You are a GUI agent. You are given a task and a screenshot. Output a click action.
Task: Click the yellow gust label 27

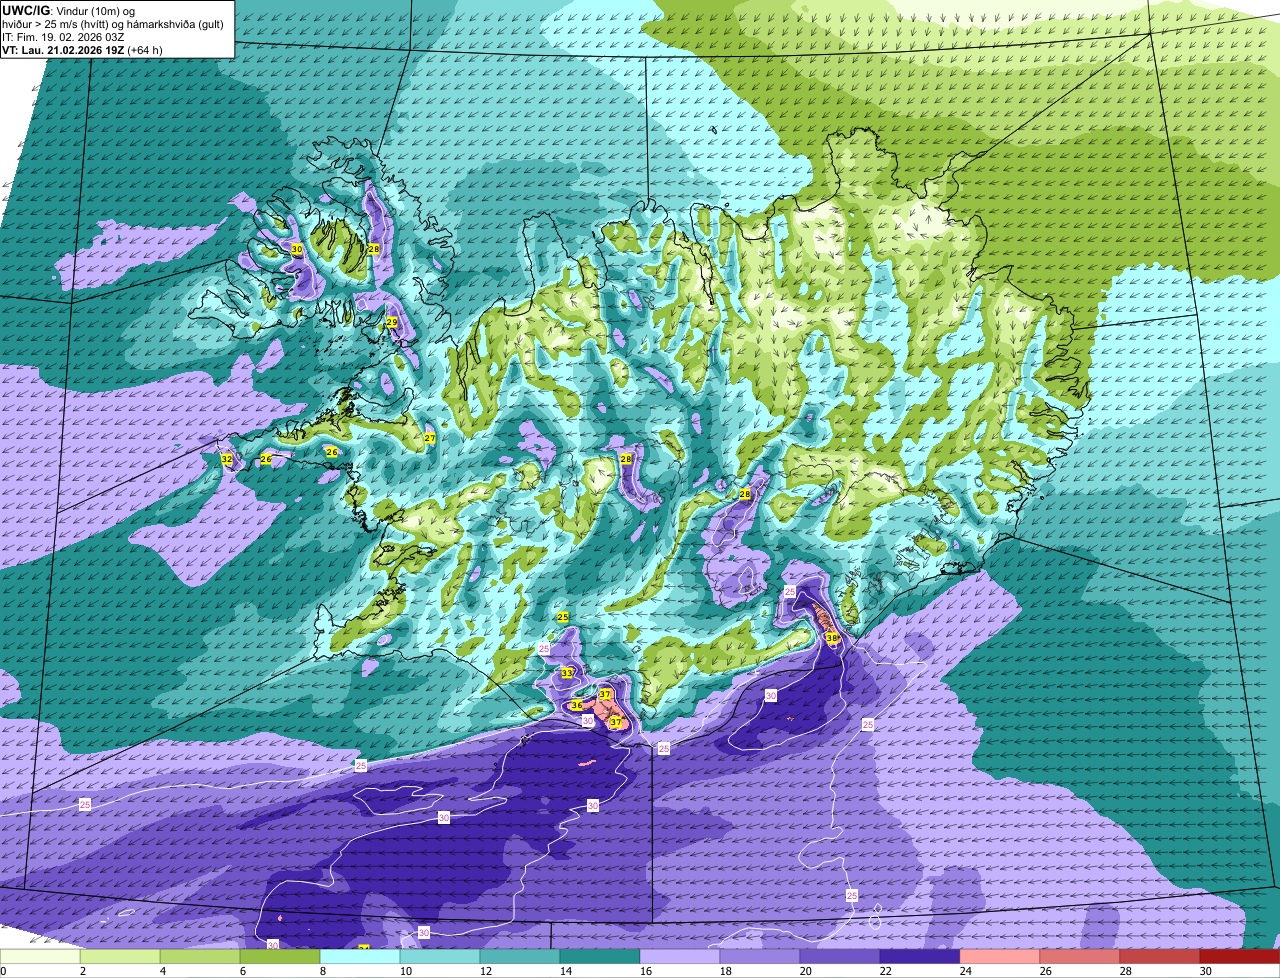(x=430, y=438)
